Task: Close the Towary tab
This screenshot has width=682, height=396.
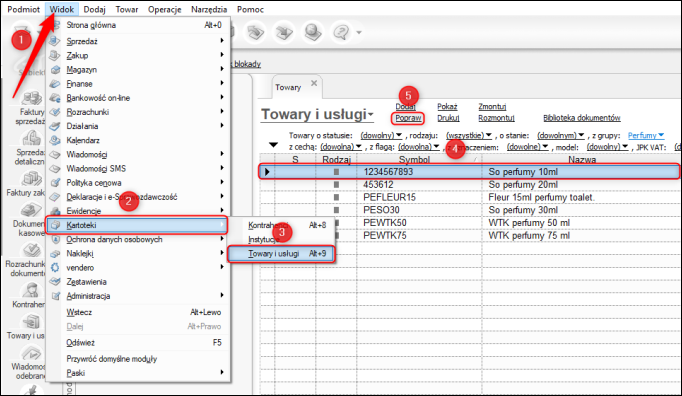Action: [314, 83]
